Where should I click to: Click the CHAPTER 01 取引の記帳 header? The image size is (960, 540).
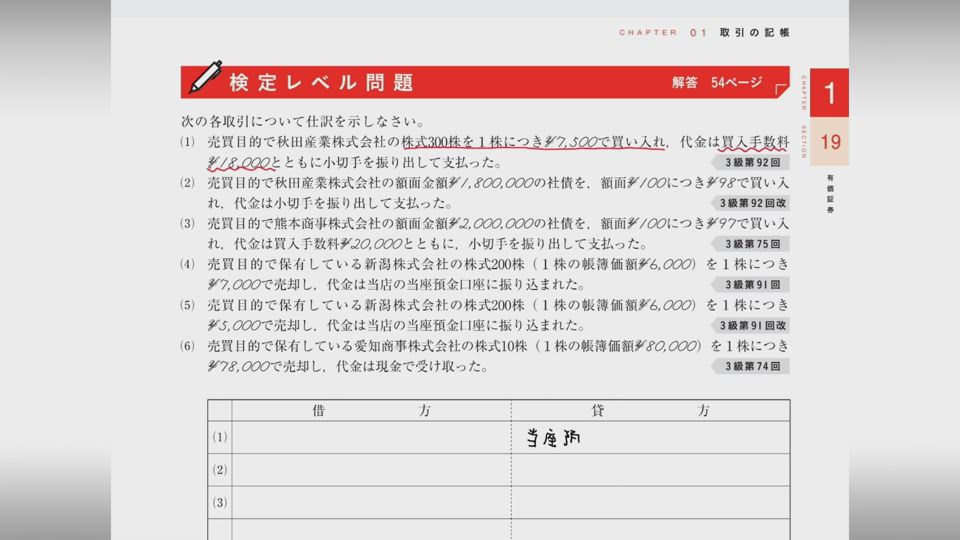point(704,32)
